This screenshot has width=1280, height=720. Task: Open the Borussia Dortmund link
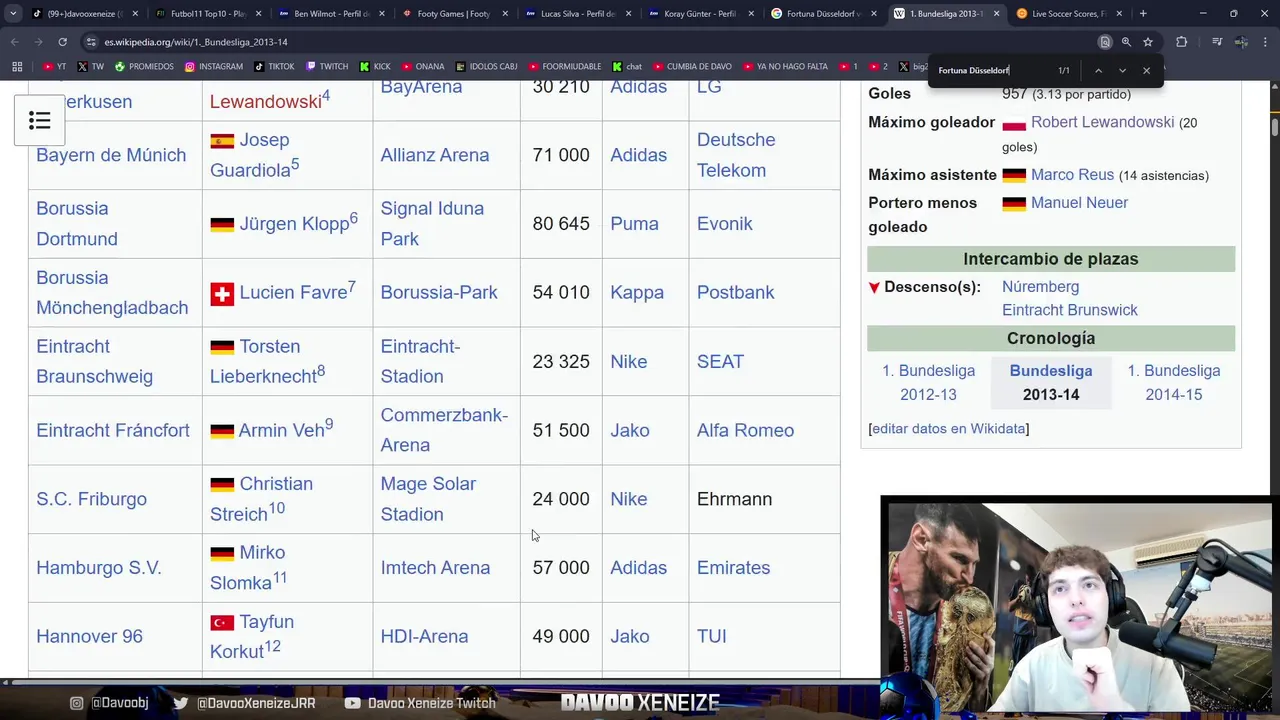pos(77,224)
